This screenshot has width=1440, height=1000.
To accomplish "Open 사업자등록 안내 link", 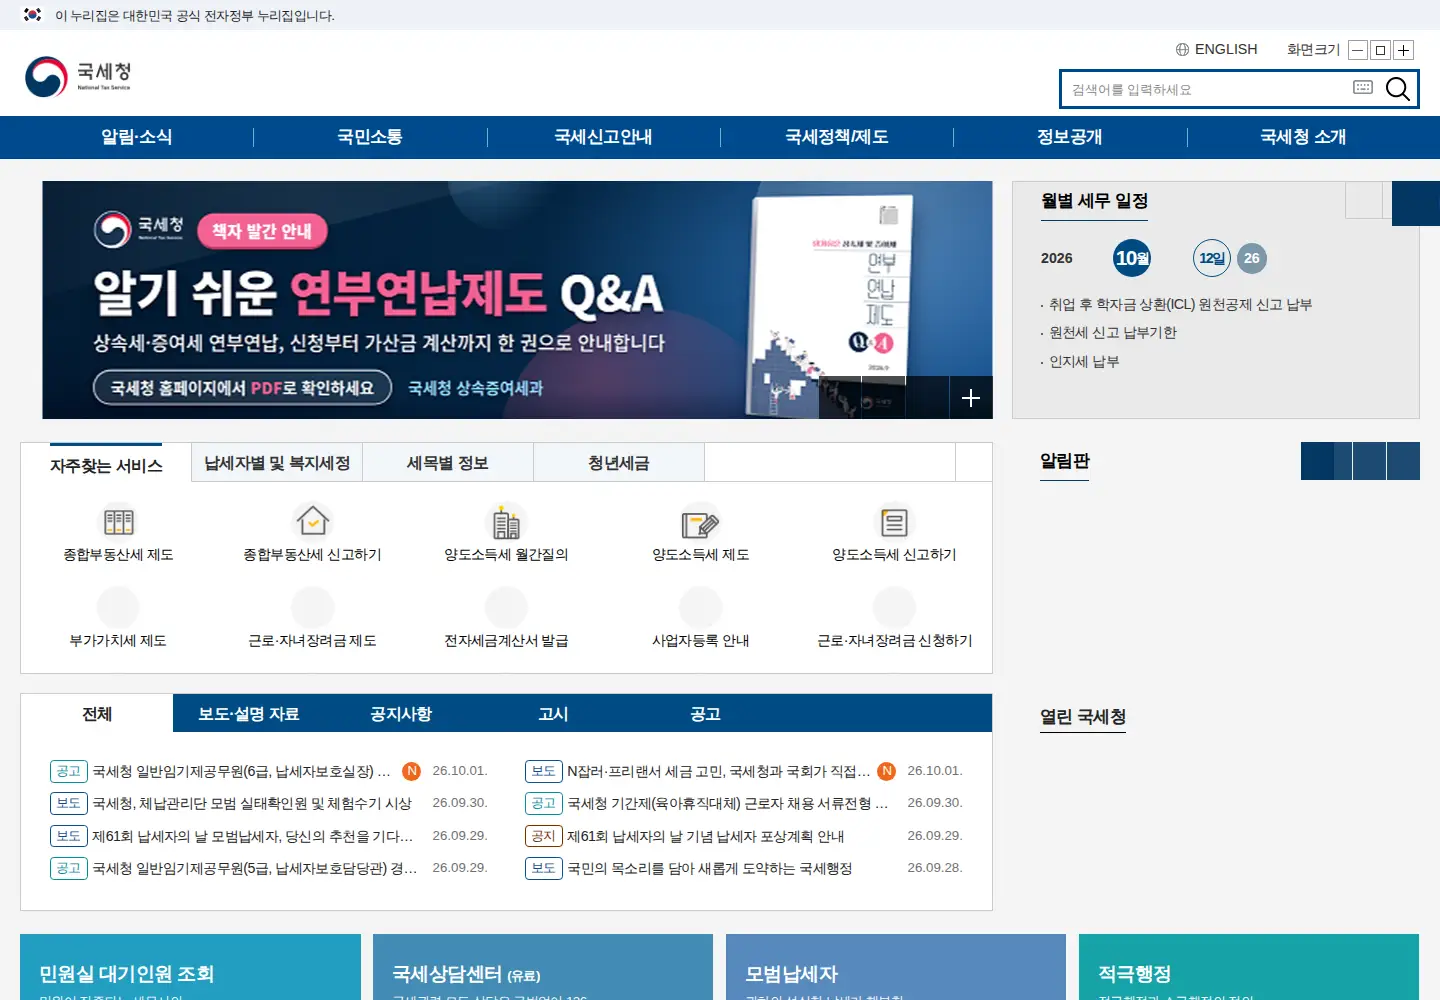I will (x=700, y=640).
